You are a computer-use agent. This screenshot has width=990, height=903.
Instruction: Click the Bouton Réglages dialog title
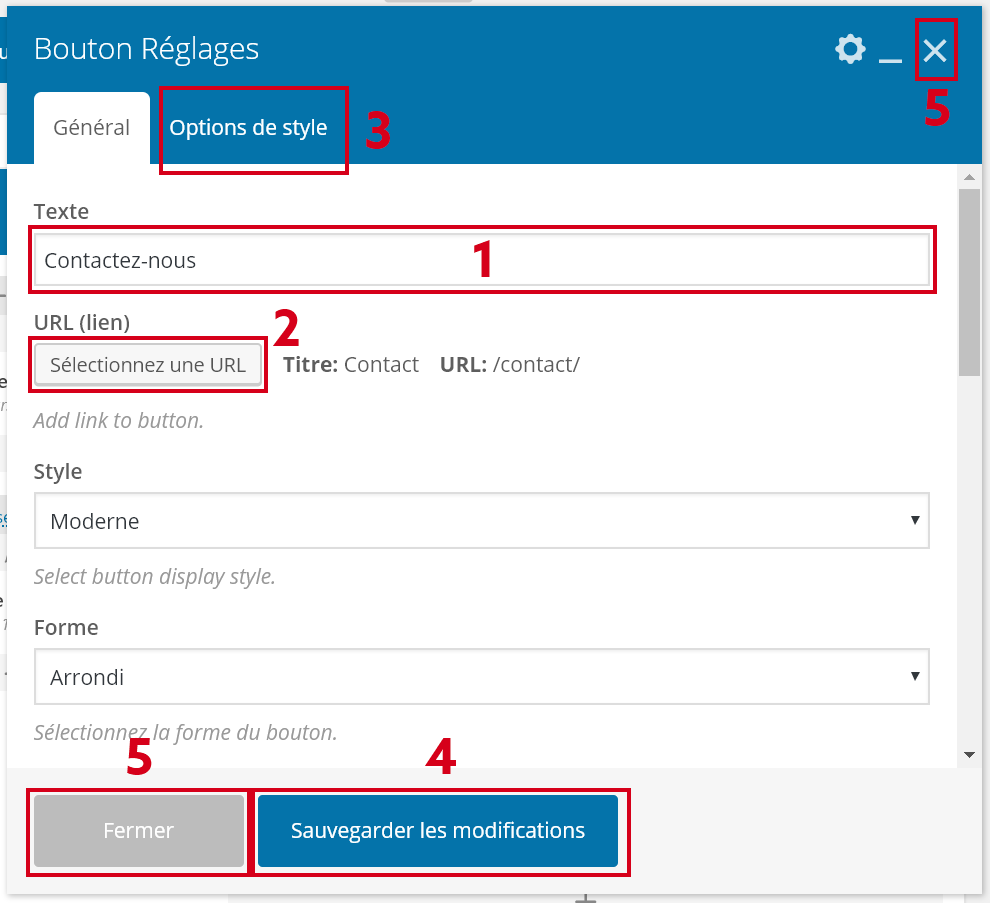click(146, 49)
